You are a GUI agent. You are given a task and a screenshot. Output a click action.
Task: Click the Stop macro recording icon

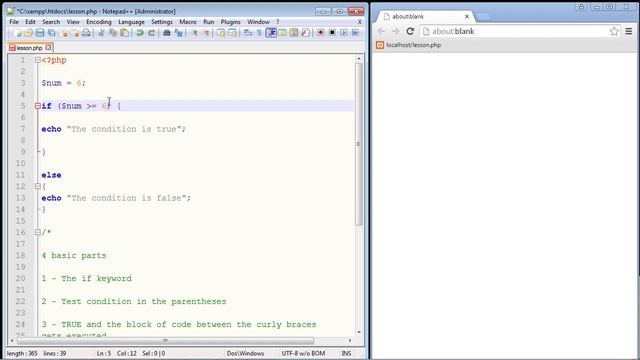tap(332, 33)
